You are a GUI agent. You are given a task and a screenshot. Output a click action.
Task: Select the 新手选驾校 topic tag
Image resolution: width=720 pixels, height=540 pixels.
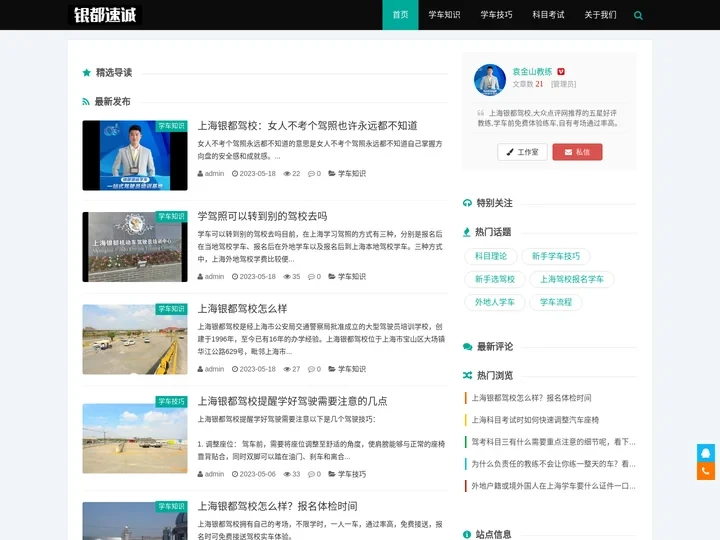click(495, 279)
